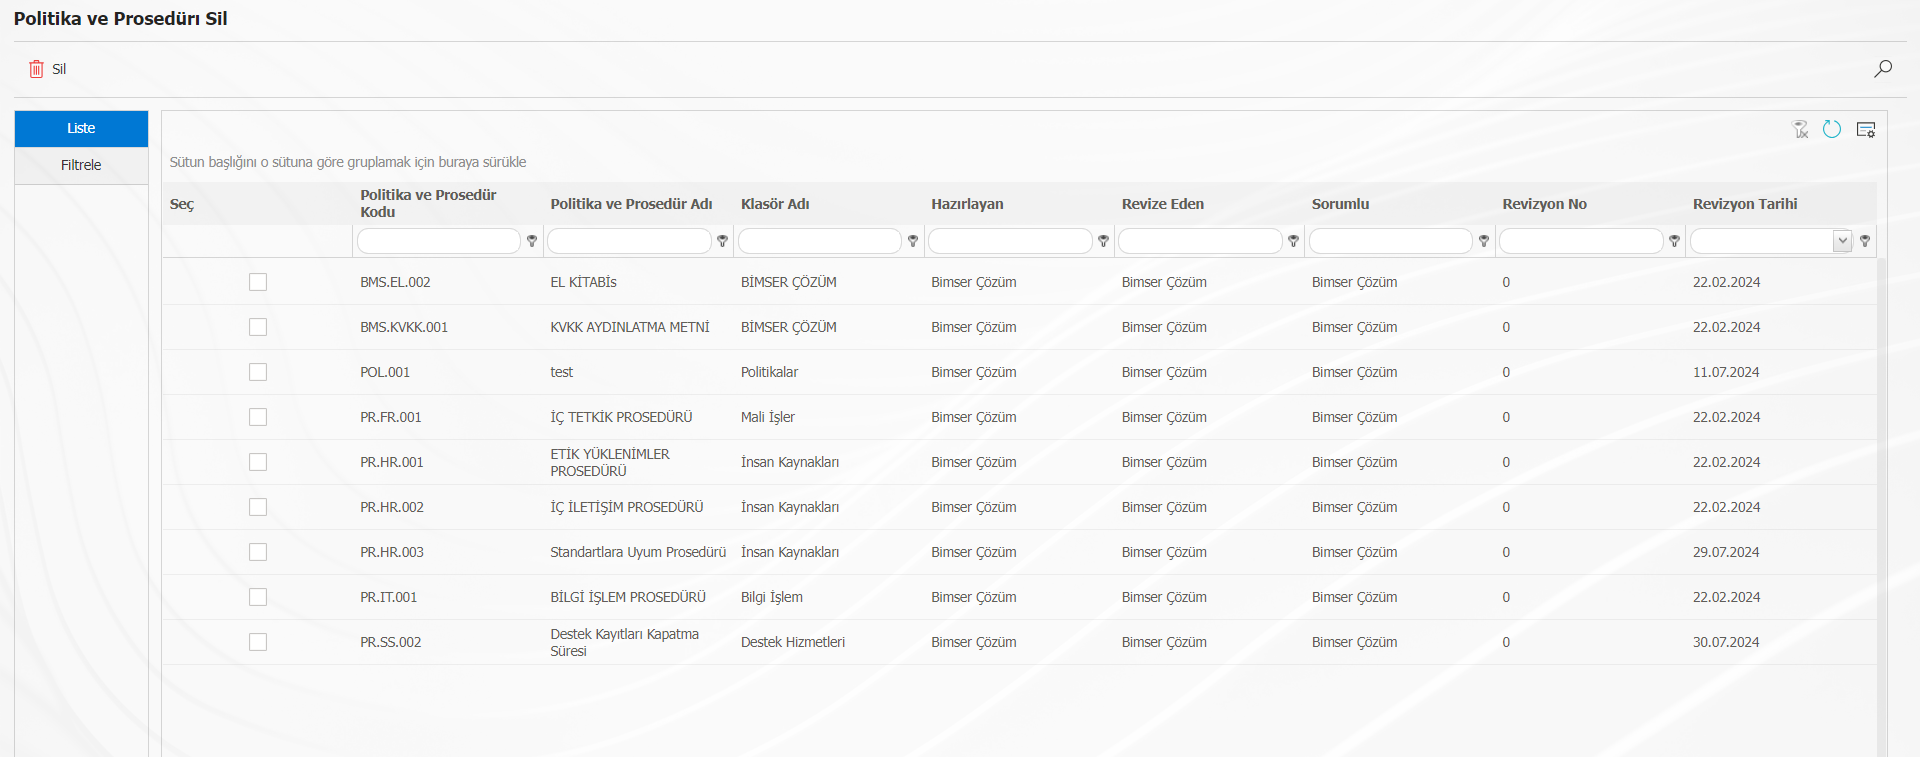Filter icon for Politika ve Prosedür Kodu
This screenshot has height=757, width=1920.
tap(532, 241)
